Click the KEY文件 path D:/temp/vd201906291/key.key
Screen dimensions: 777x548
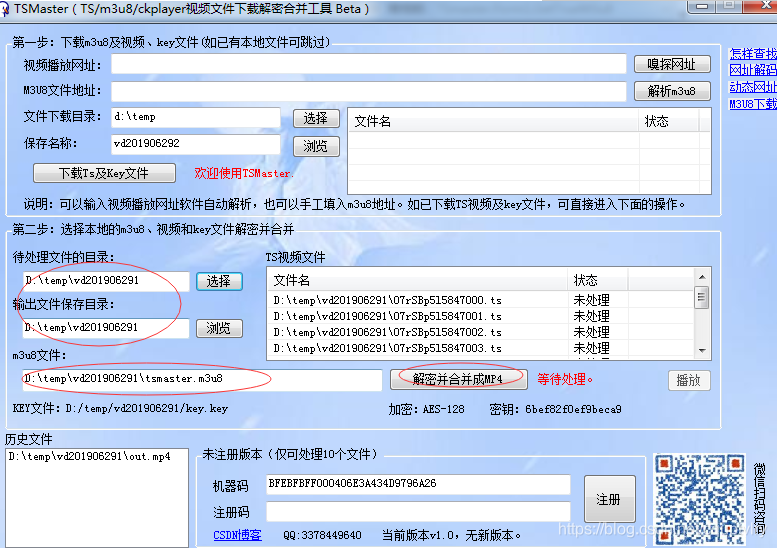(x=147, y=409)
